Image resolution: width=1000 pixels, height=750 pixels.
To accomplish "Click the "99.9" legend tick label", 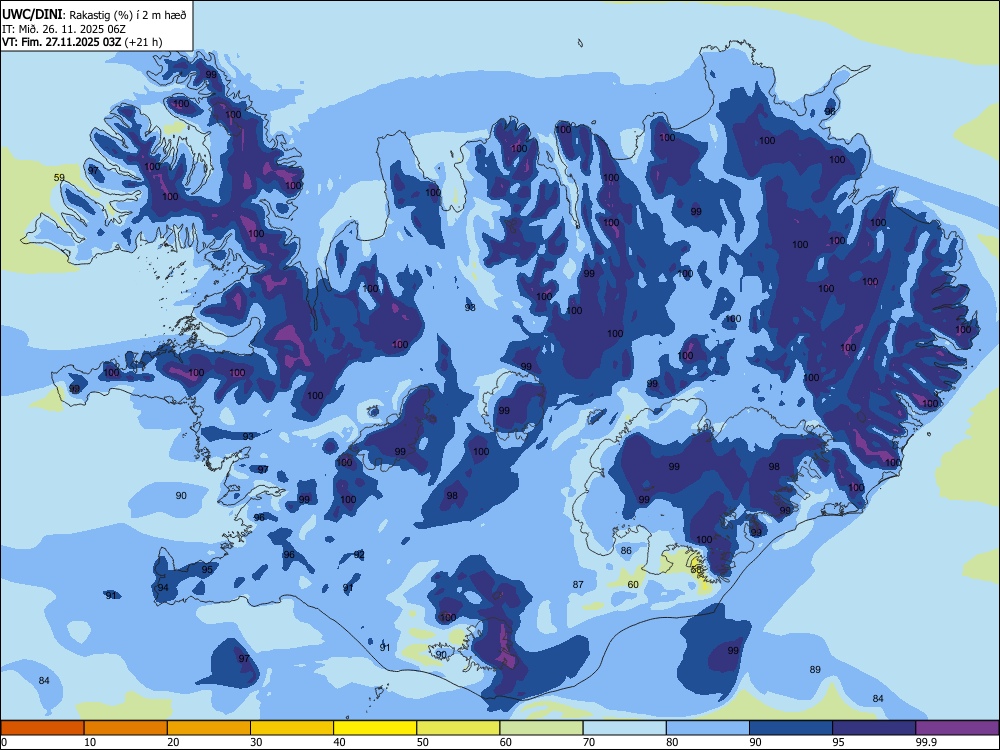I will pos(925,742).
